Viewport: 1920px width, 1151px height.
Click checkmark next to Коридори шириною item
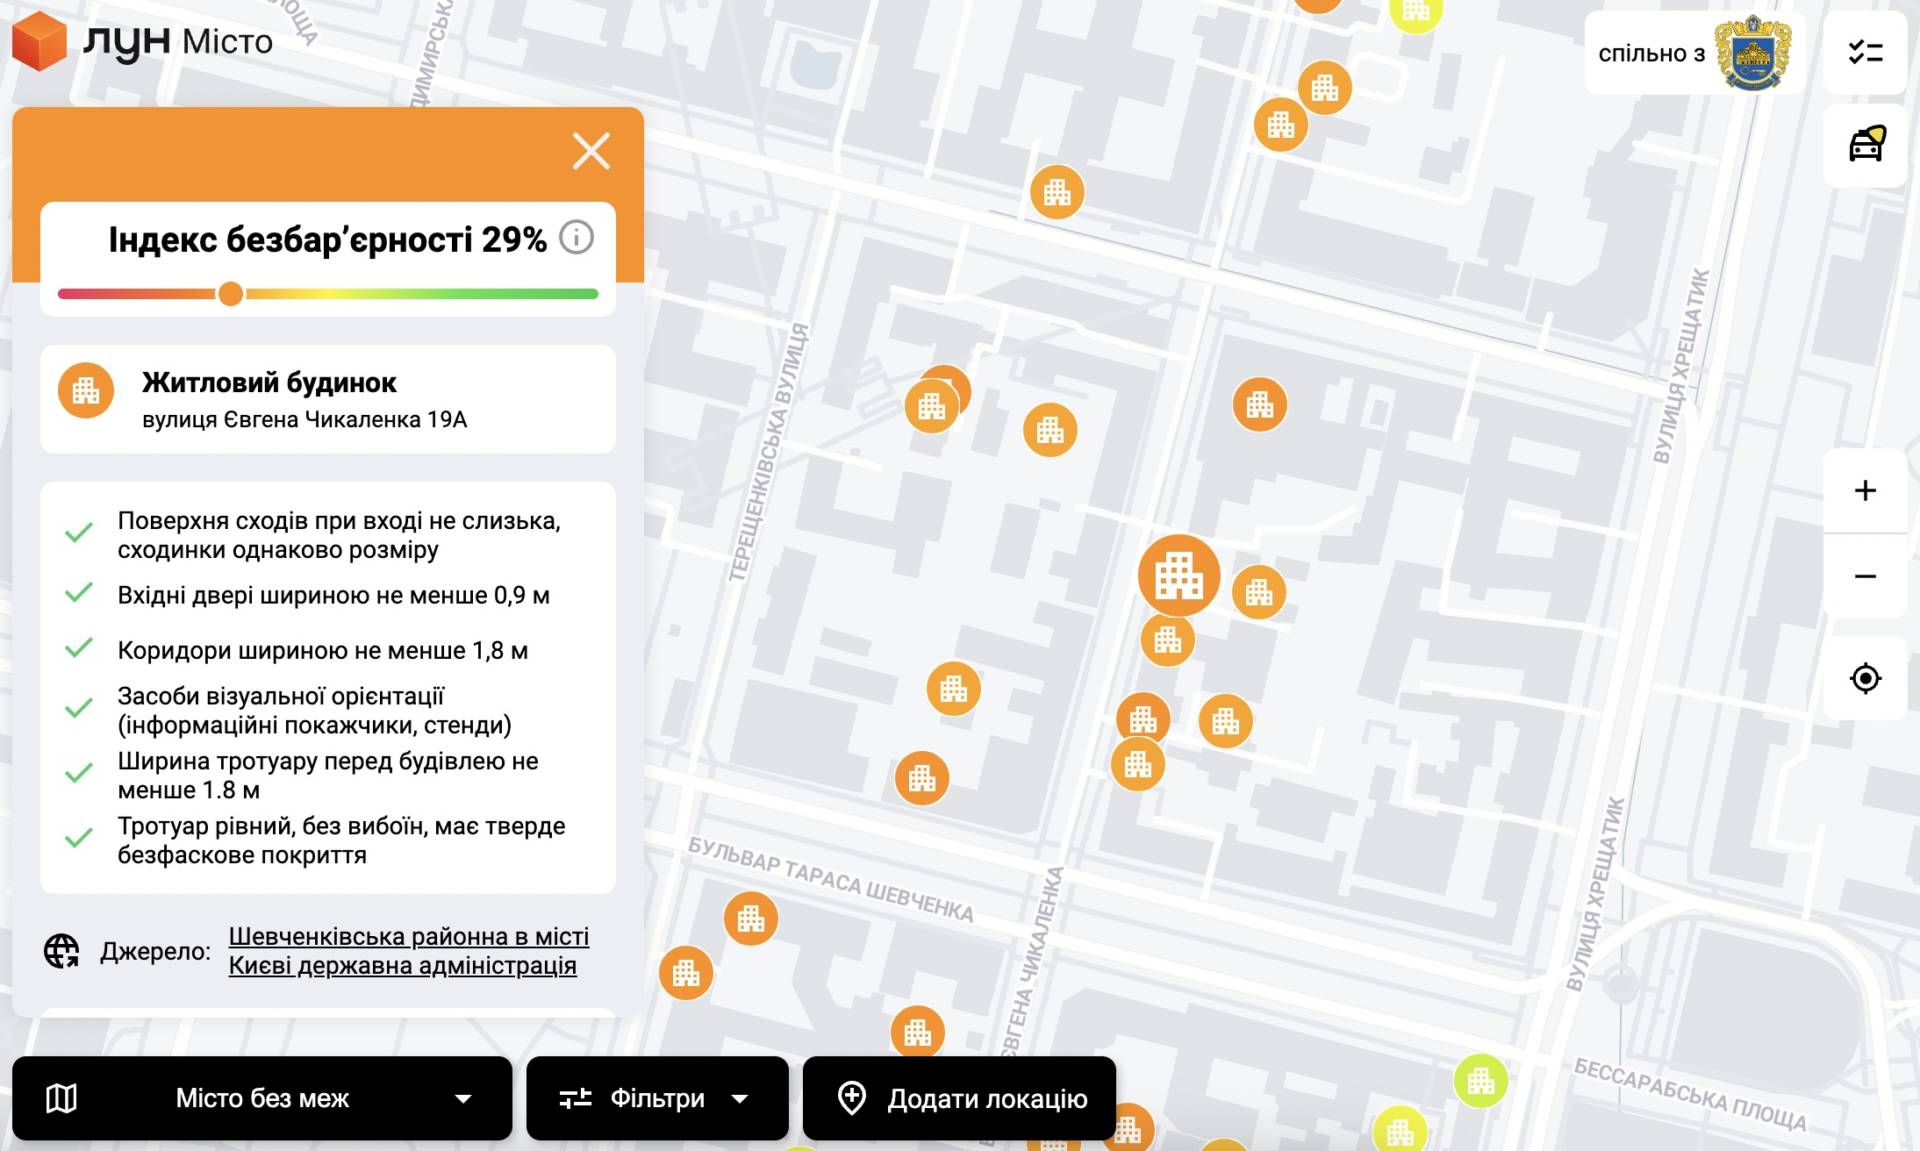79,649
